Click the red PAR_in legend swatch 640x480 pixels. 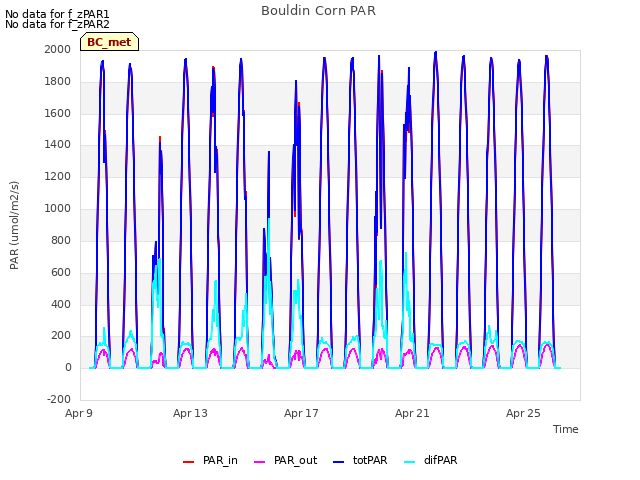(x=188, y=462)
